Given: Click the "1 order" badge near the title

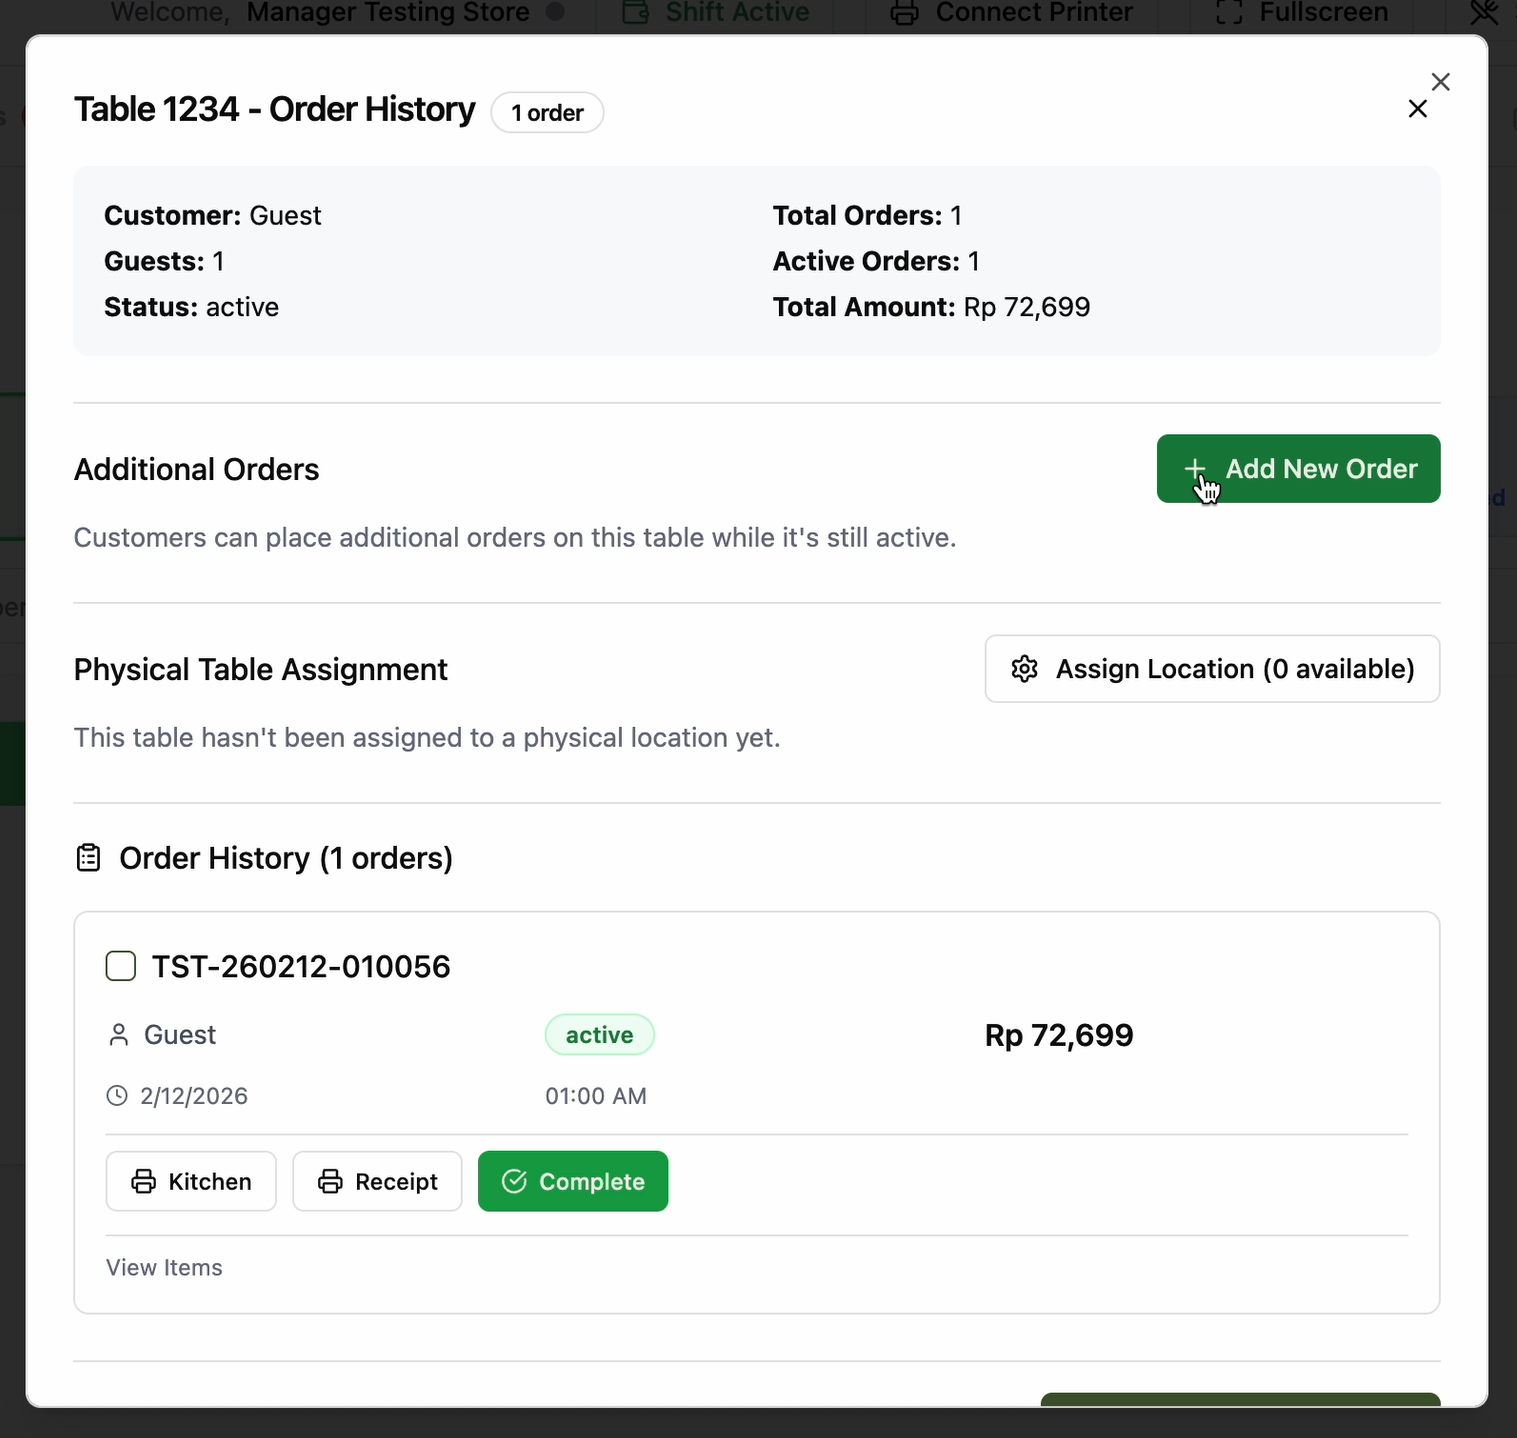Looking at the screenshot, I should (x=547, y=113).
